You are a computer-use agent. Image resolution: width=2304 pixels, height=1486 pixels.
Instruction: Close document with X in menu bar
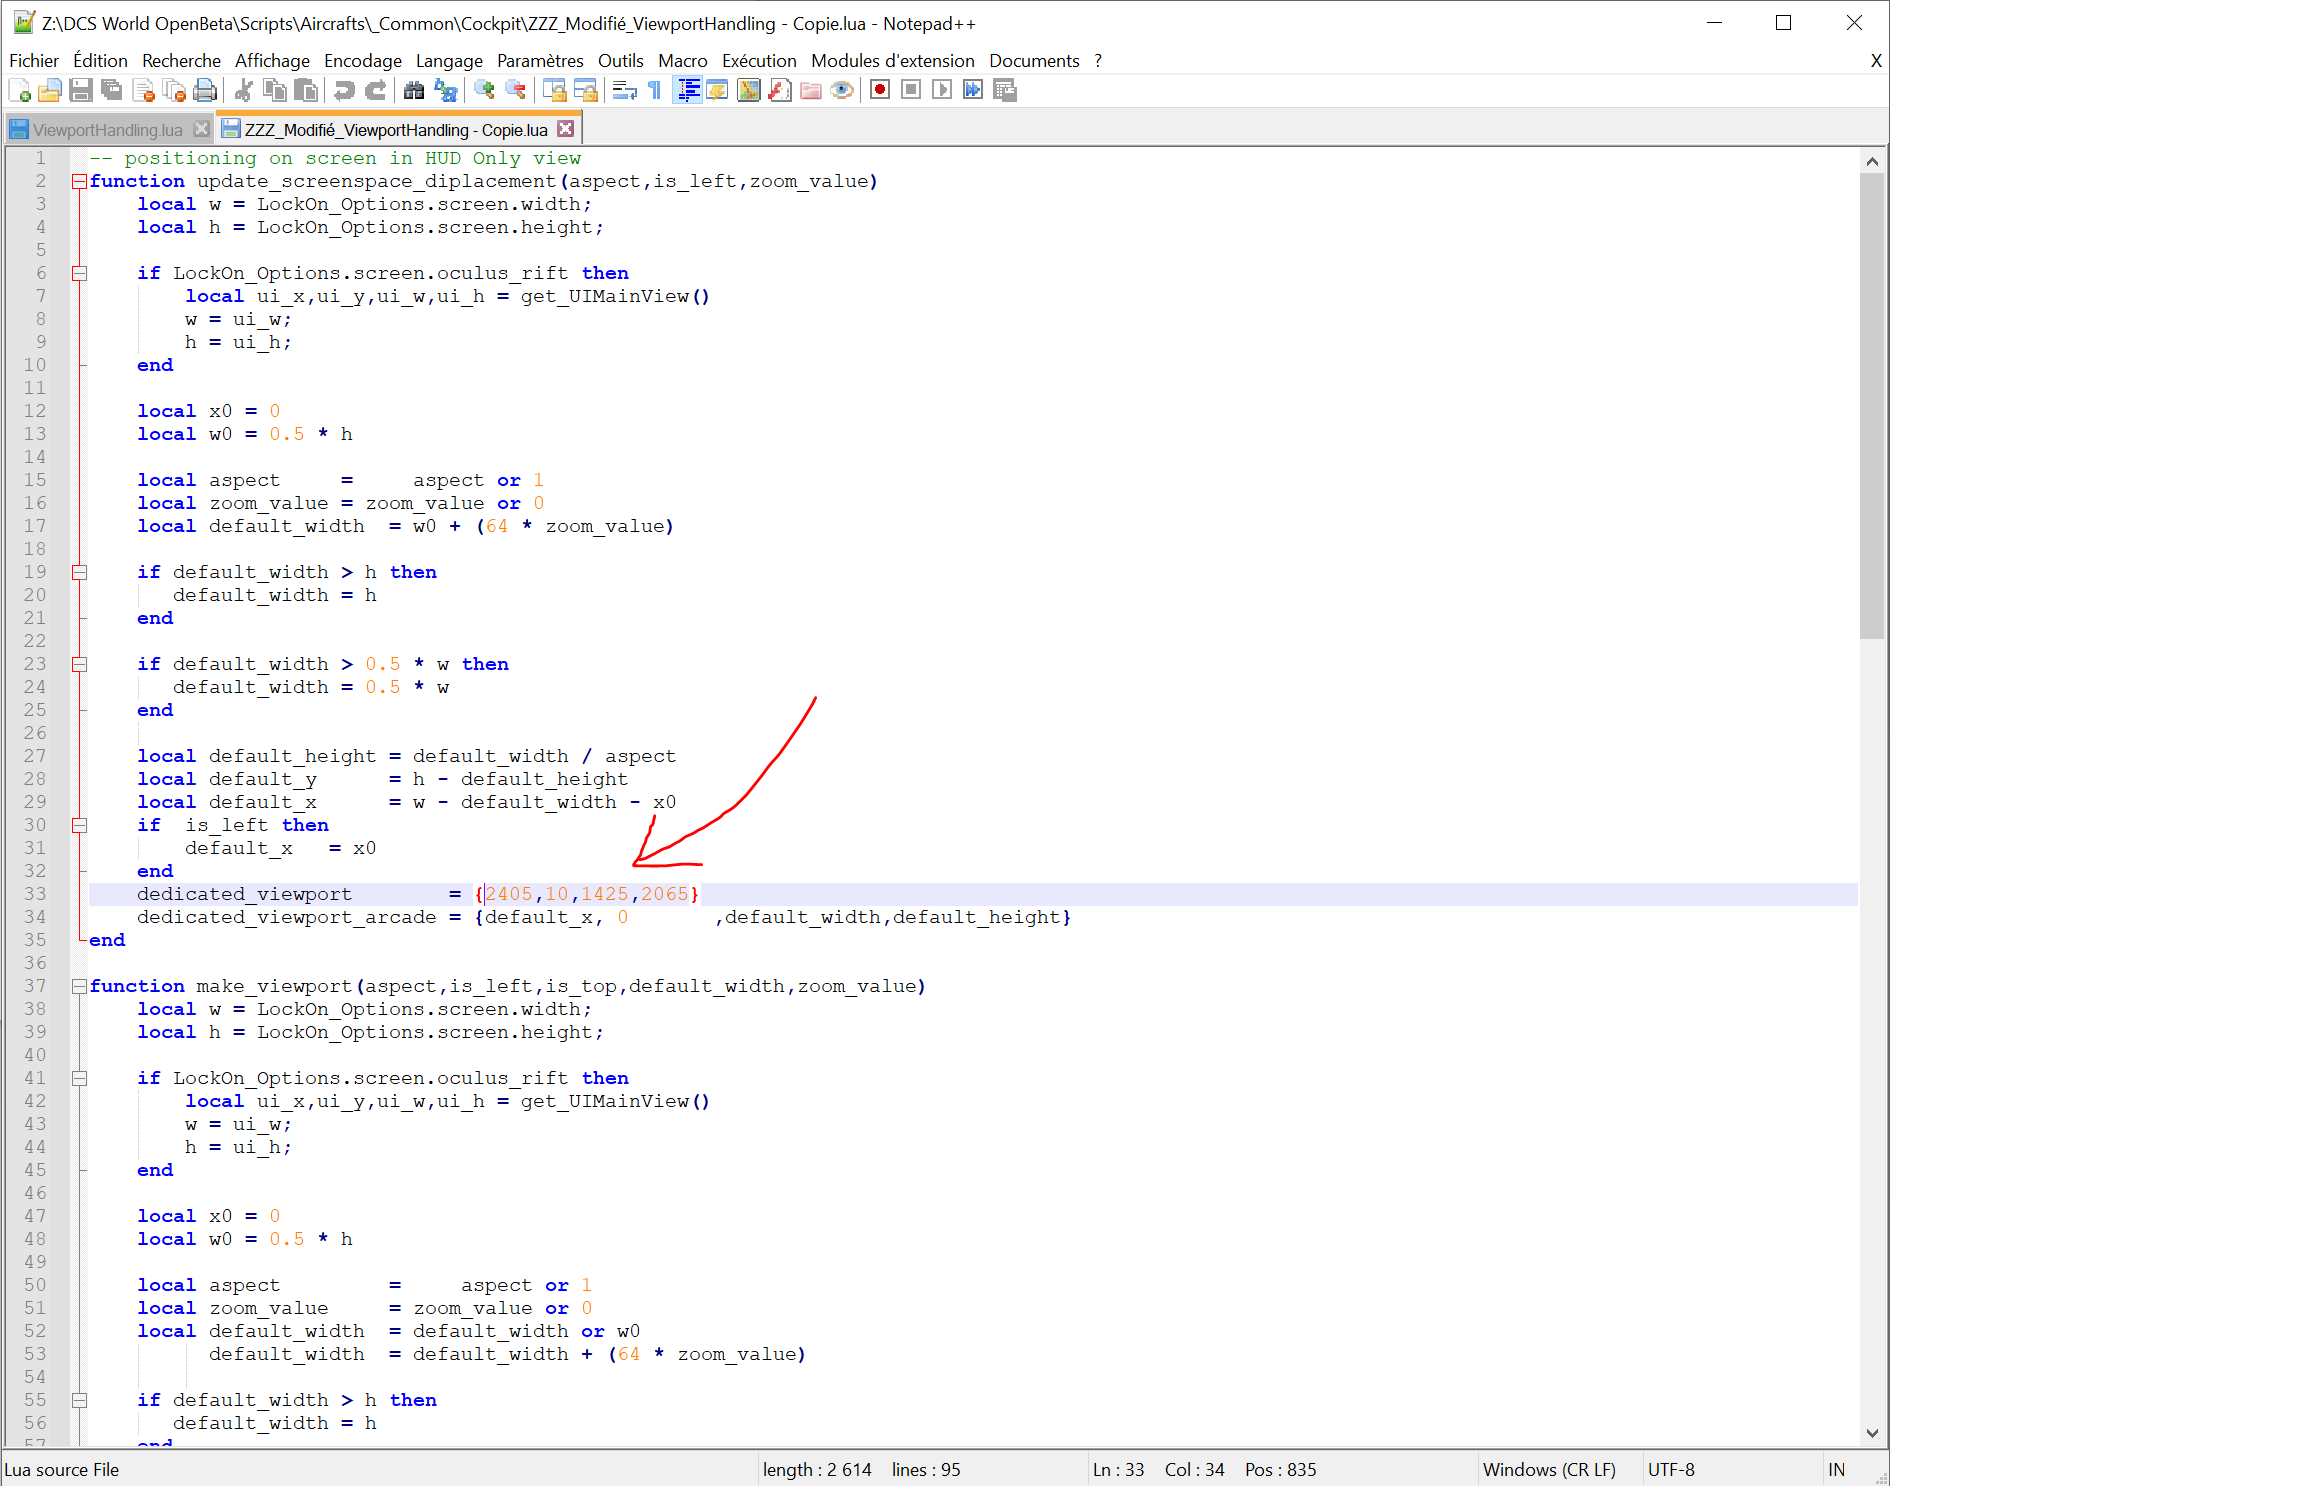pos(1876,61)
